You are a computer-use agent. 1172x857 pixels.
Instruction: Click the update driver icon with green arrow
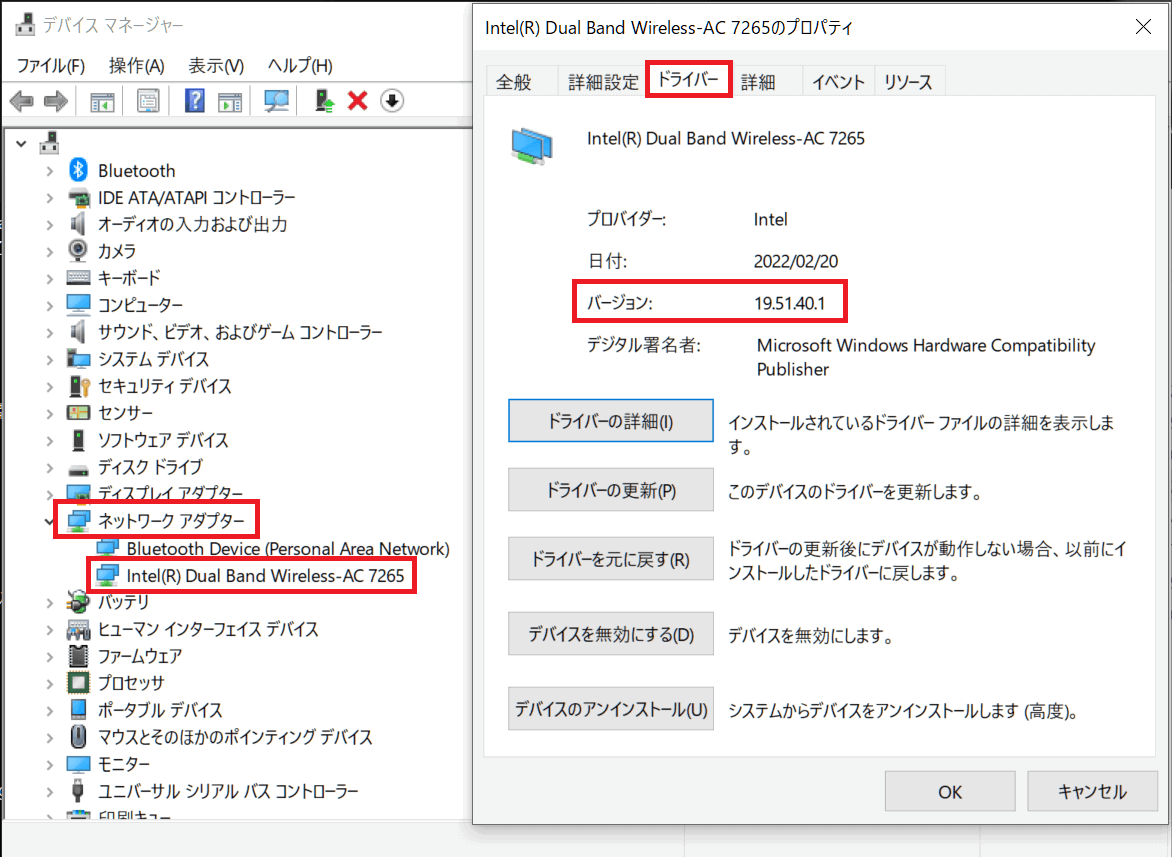click(324, 100)
